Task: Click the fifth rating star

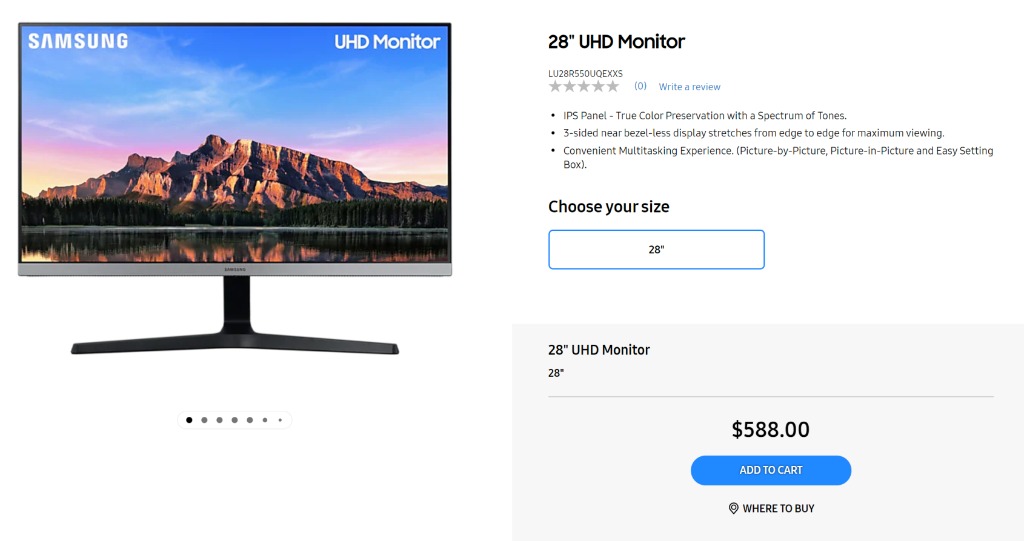Action: point(613,86)
